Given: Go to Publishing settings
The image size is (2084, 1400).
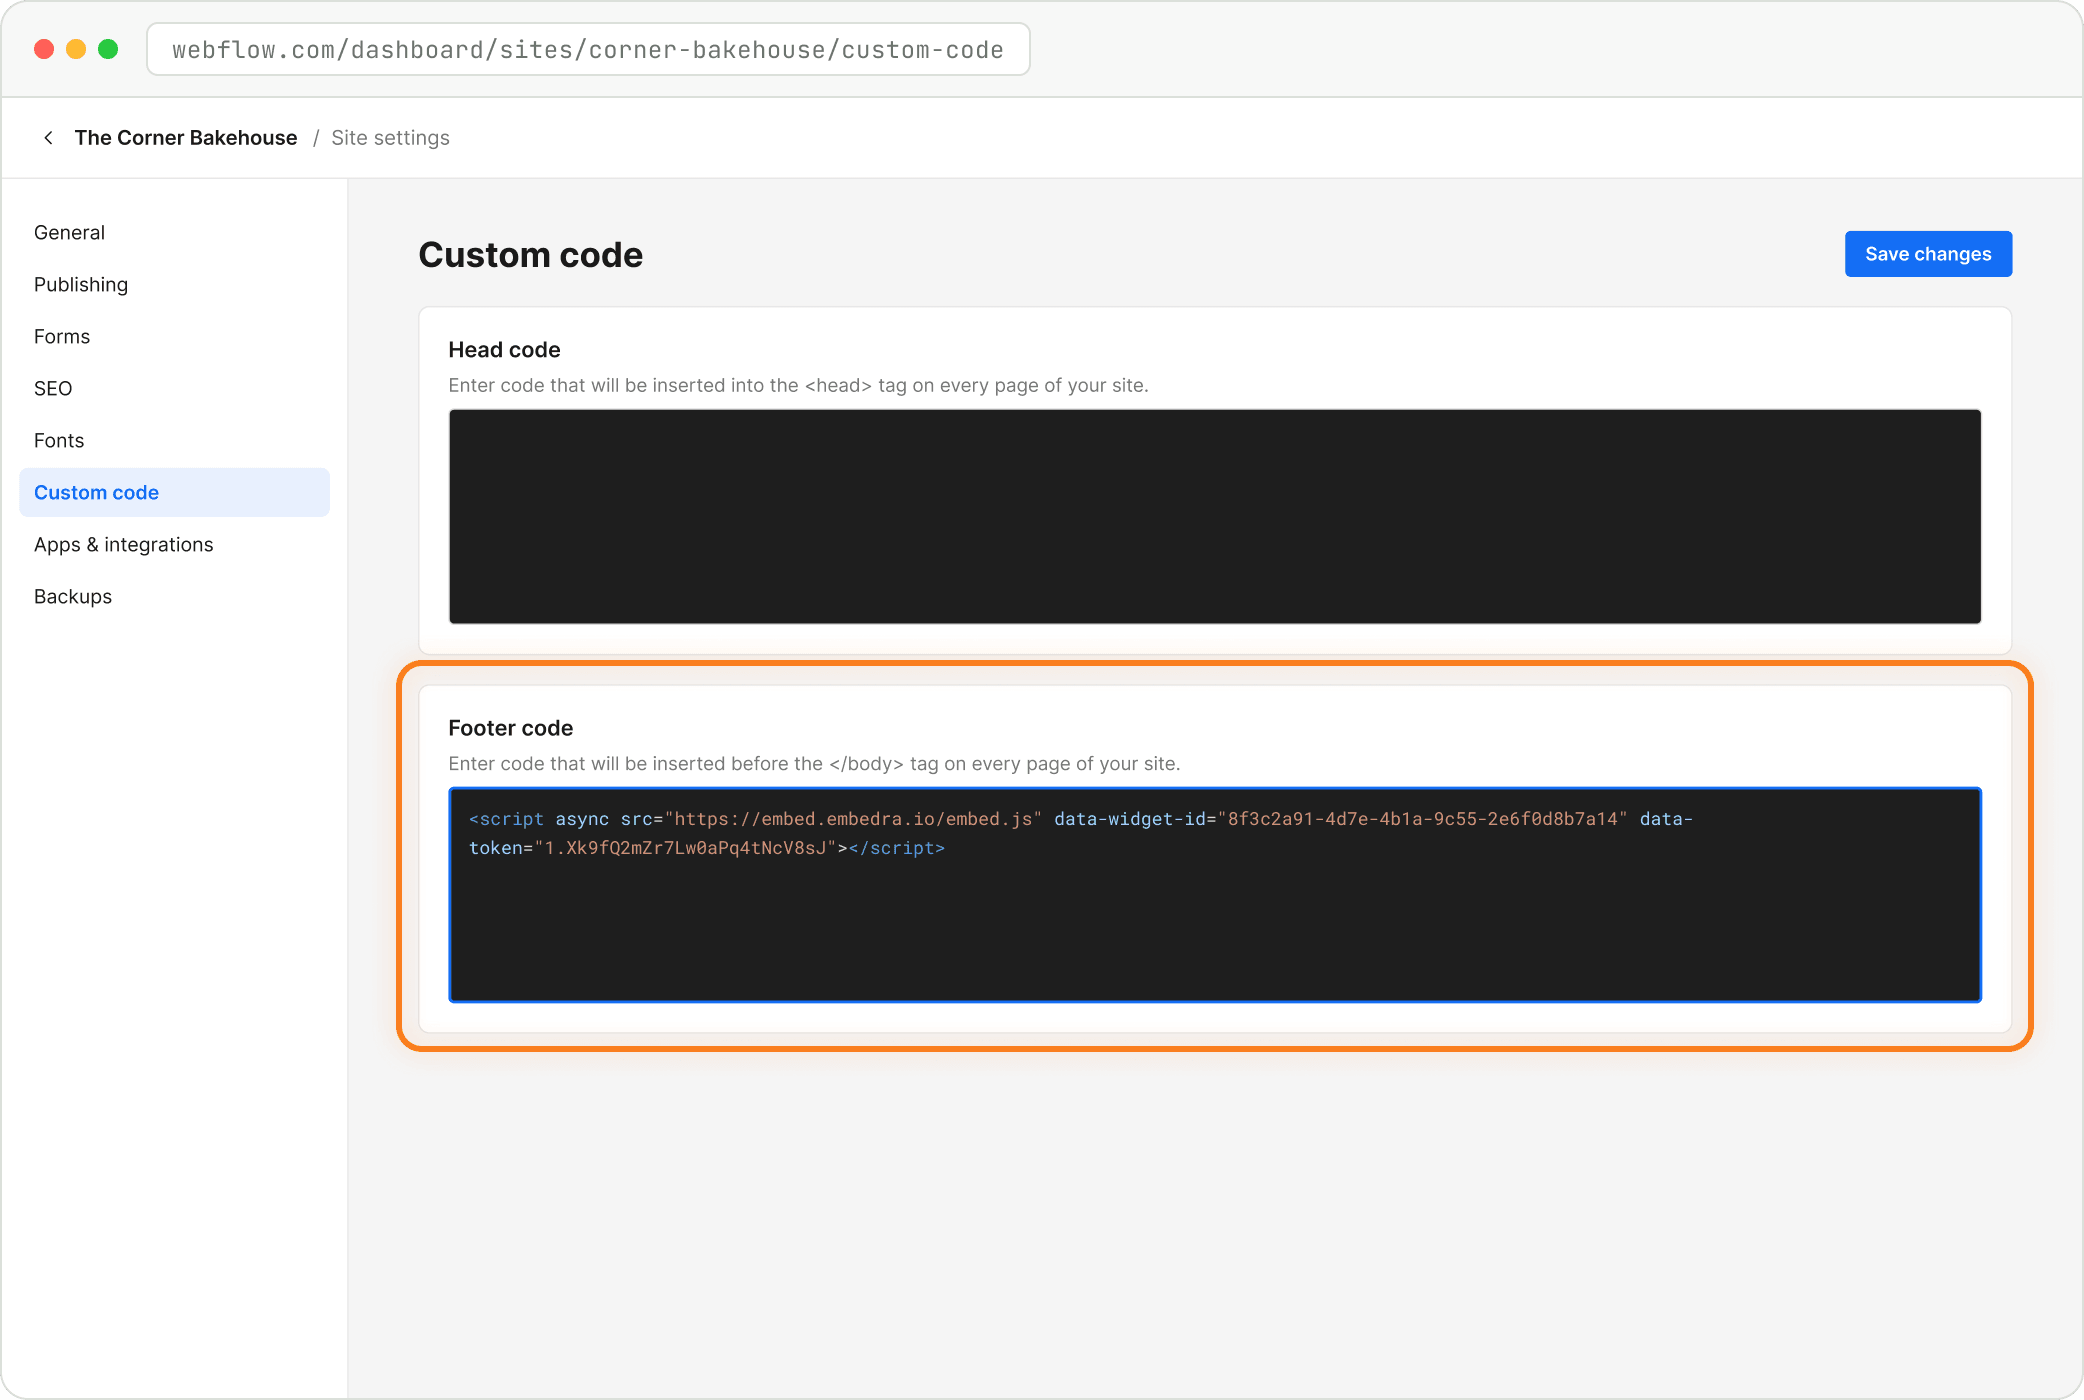Looking at the screenshot, I should (174, 284).
